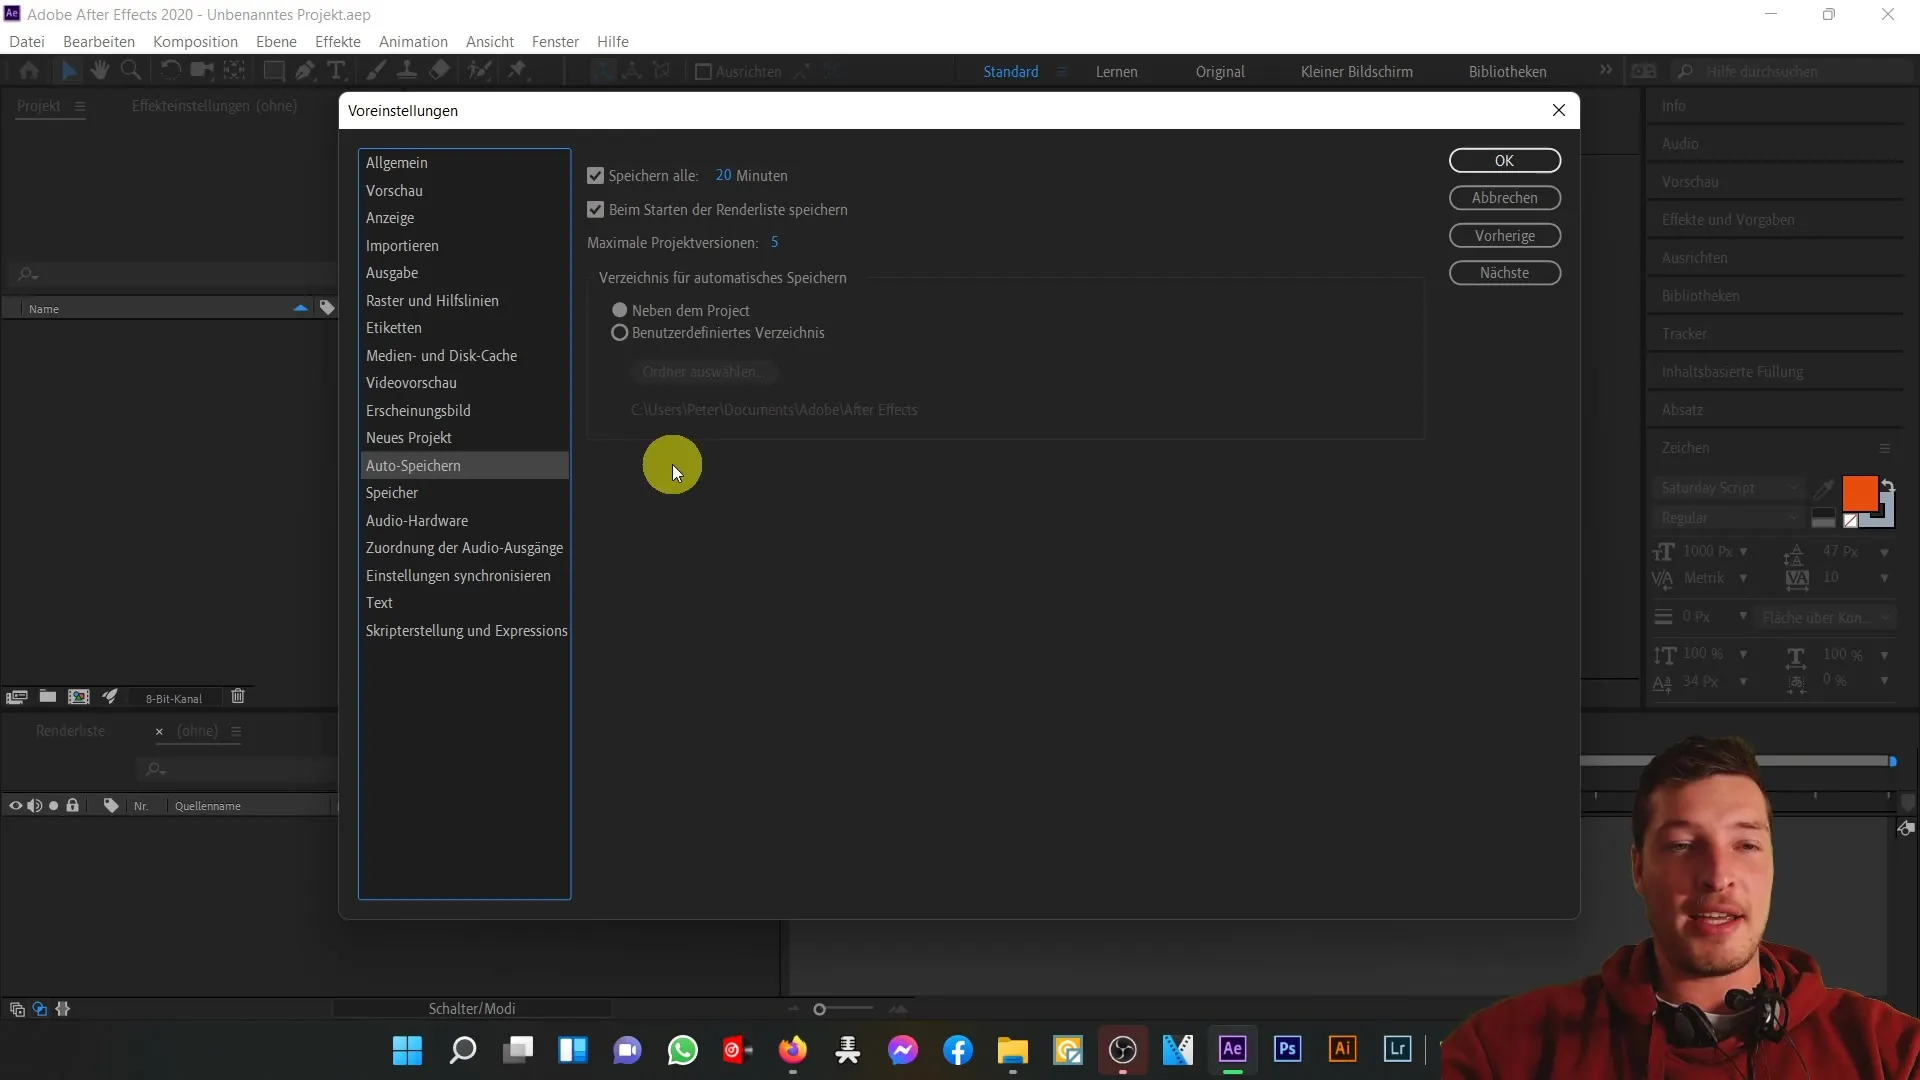Viewport: 1920px width, 1080px height.
Task: Toggle Beim Starten der Renderliste speichern
Action: (595, 208)
